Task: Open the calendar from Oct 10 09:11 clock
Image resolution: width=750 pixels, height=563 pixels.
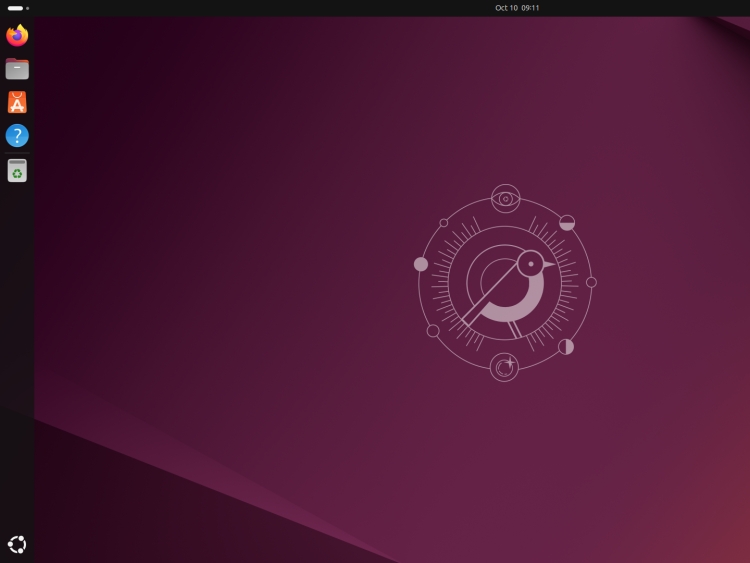Action: click(x=517, y=8)
